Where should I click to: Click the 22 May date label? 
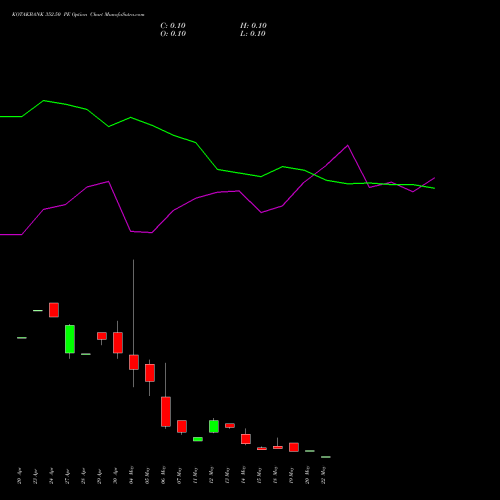pyautogui.click(x=323, y=475)
